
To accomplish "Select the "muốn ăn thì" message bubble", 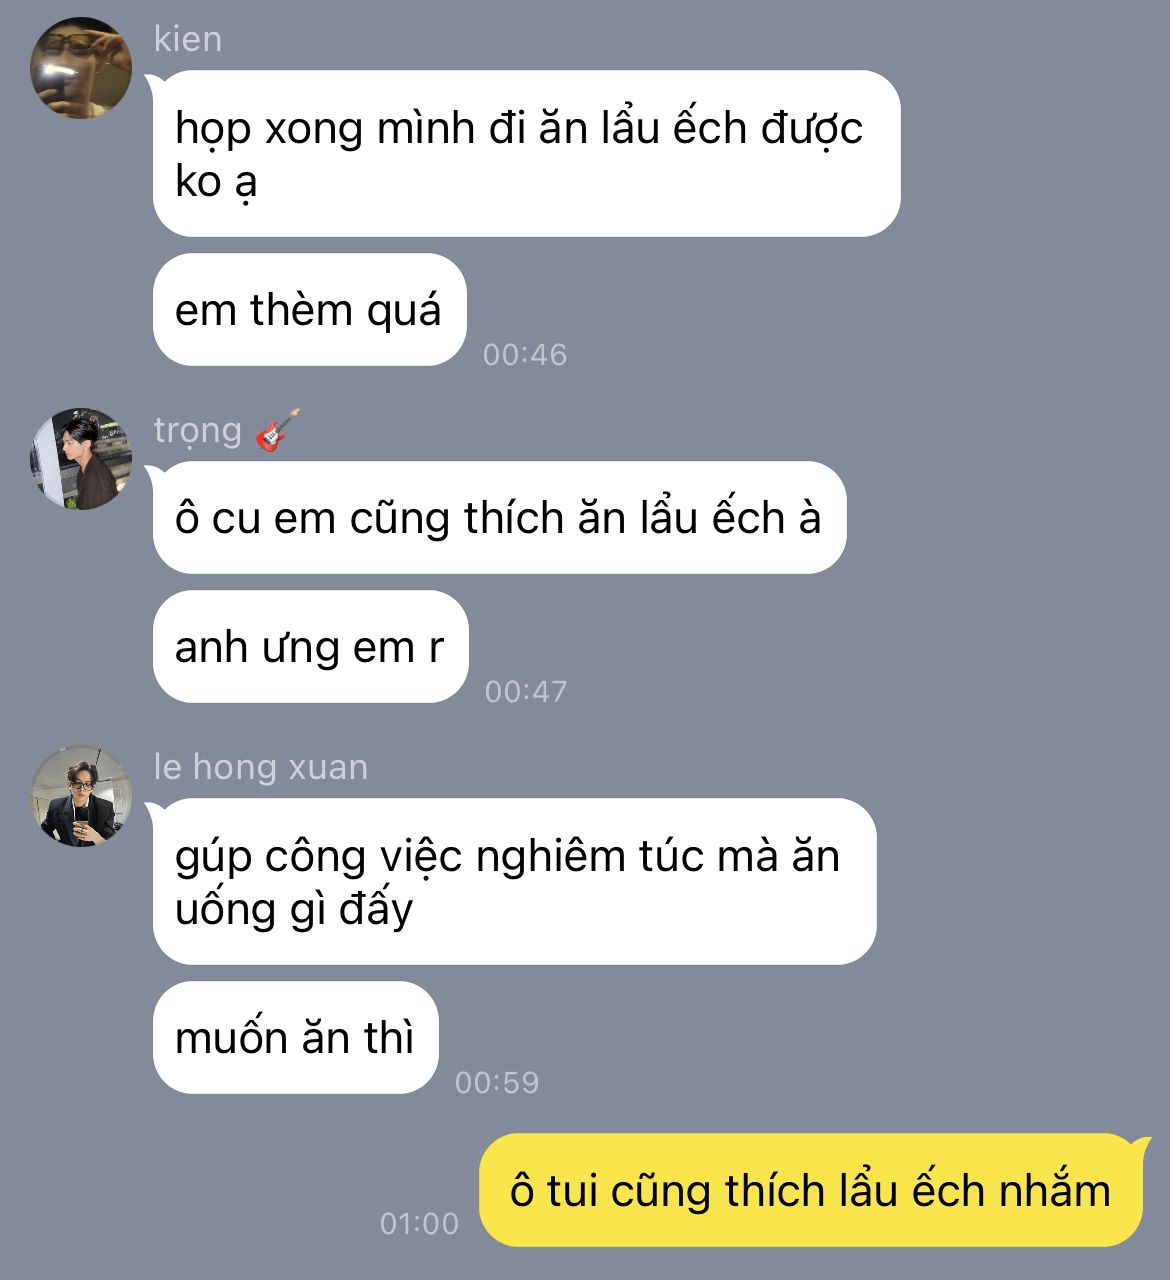I will point(295,1038).
